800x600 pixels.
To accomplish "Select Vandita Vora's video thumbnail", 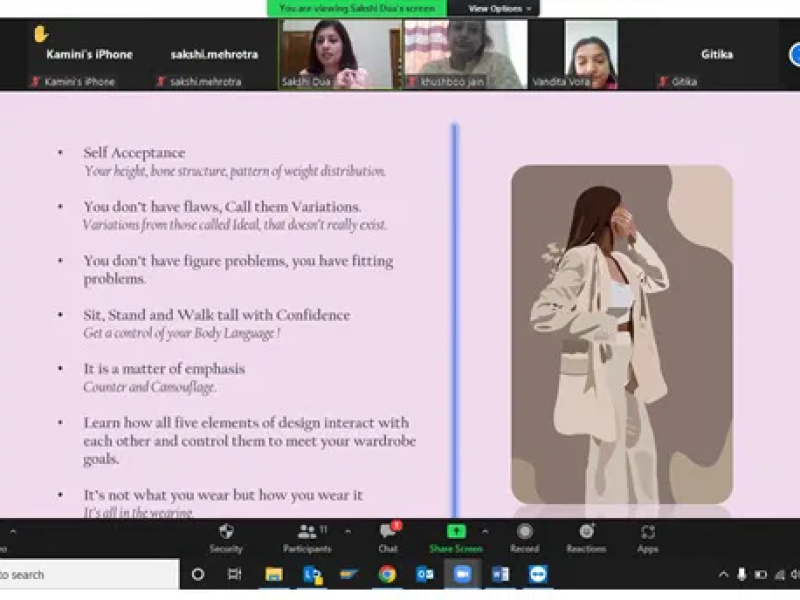I will point(591,54).
